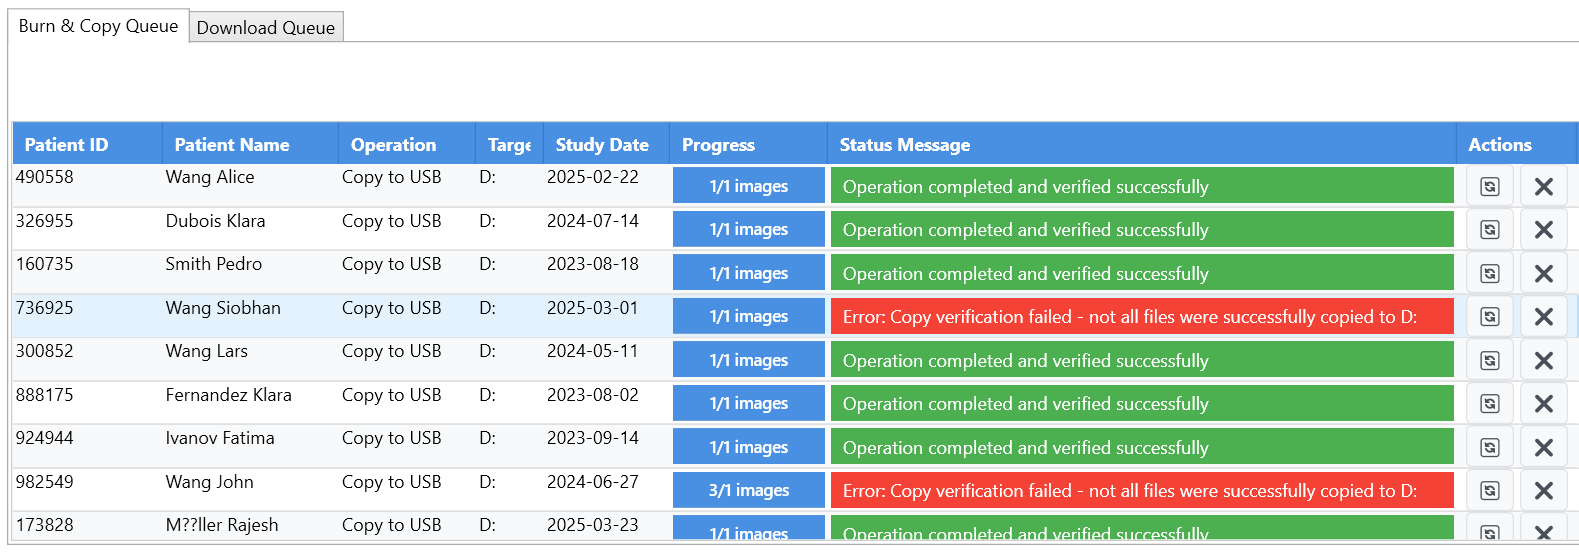Switch to the Burn & Copy Queue tab
This screenshot has width=1579, height=552.
click(x=98, y=26)
